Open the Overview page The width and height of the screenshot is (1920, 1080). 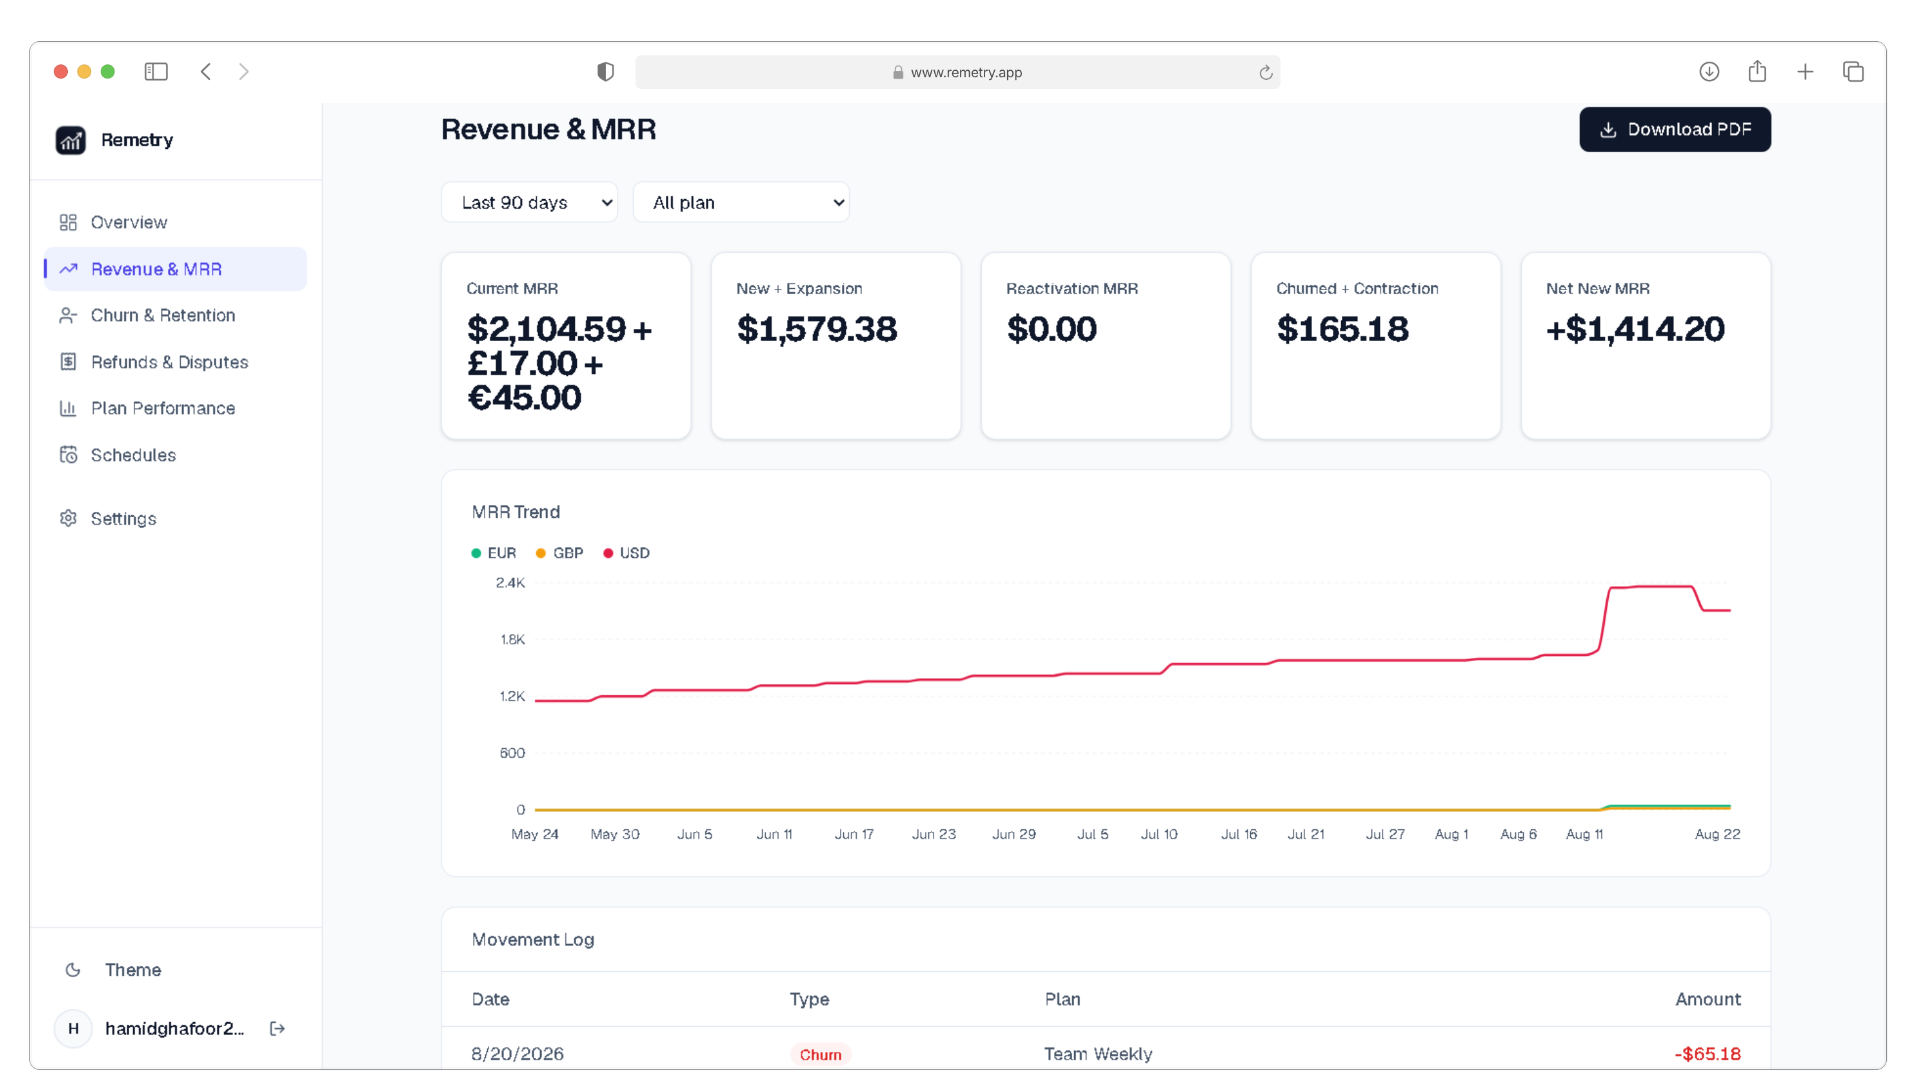(176, 222)
